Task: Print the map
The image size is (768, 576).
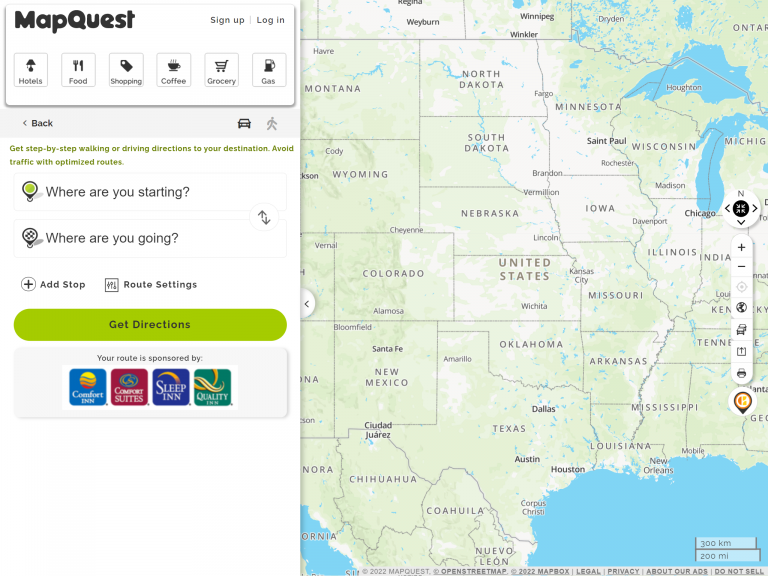Action: 742,373
